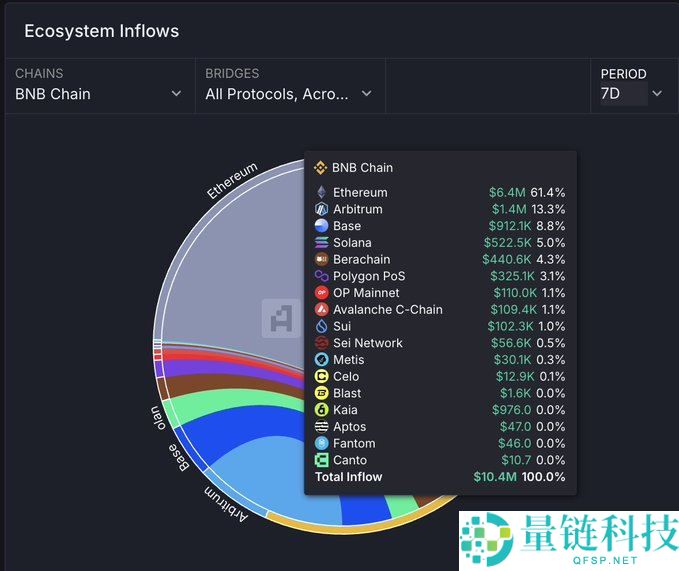Click the $110.0K OP Mainnet value

coord(515,293)
